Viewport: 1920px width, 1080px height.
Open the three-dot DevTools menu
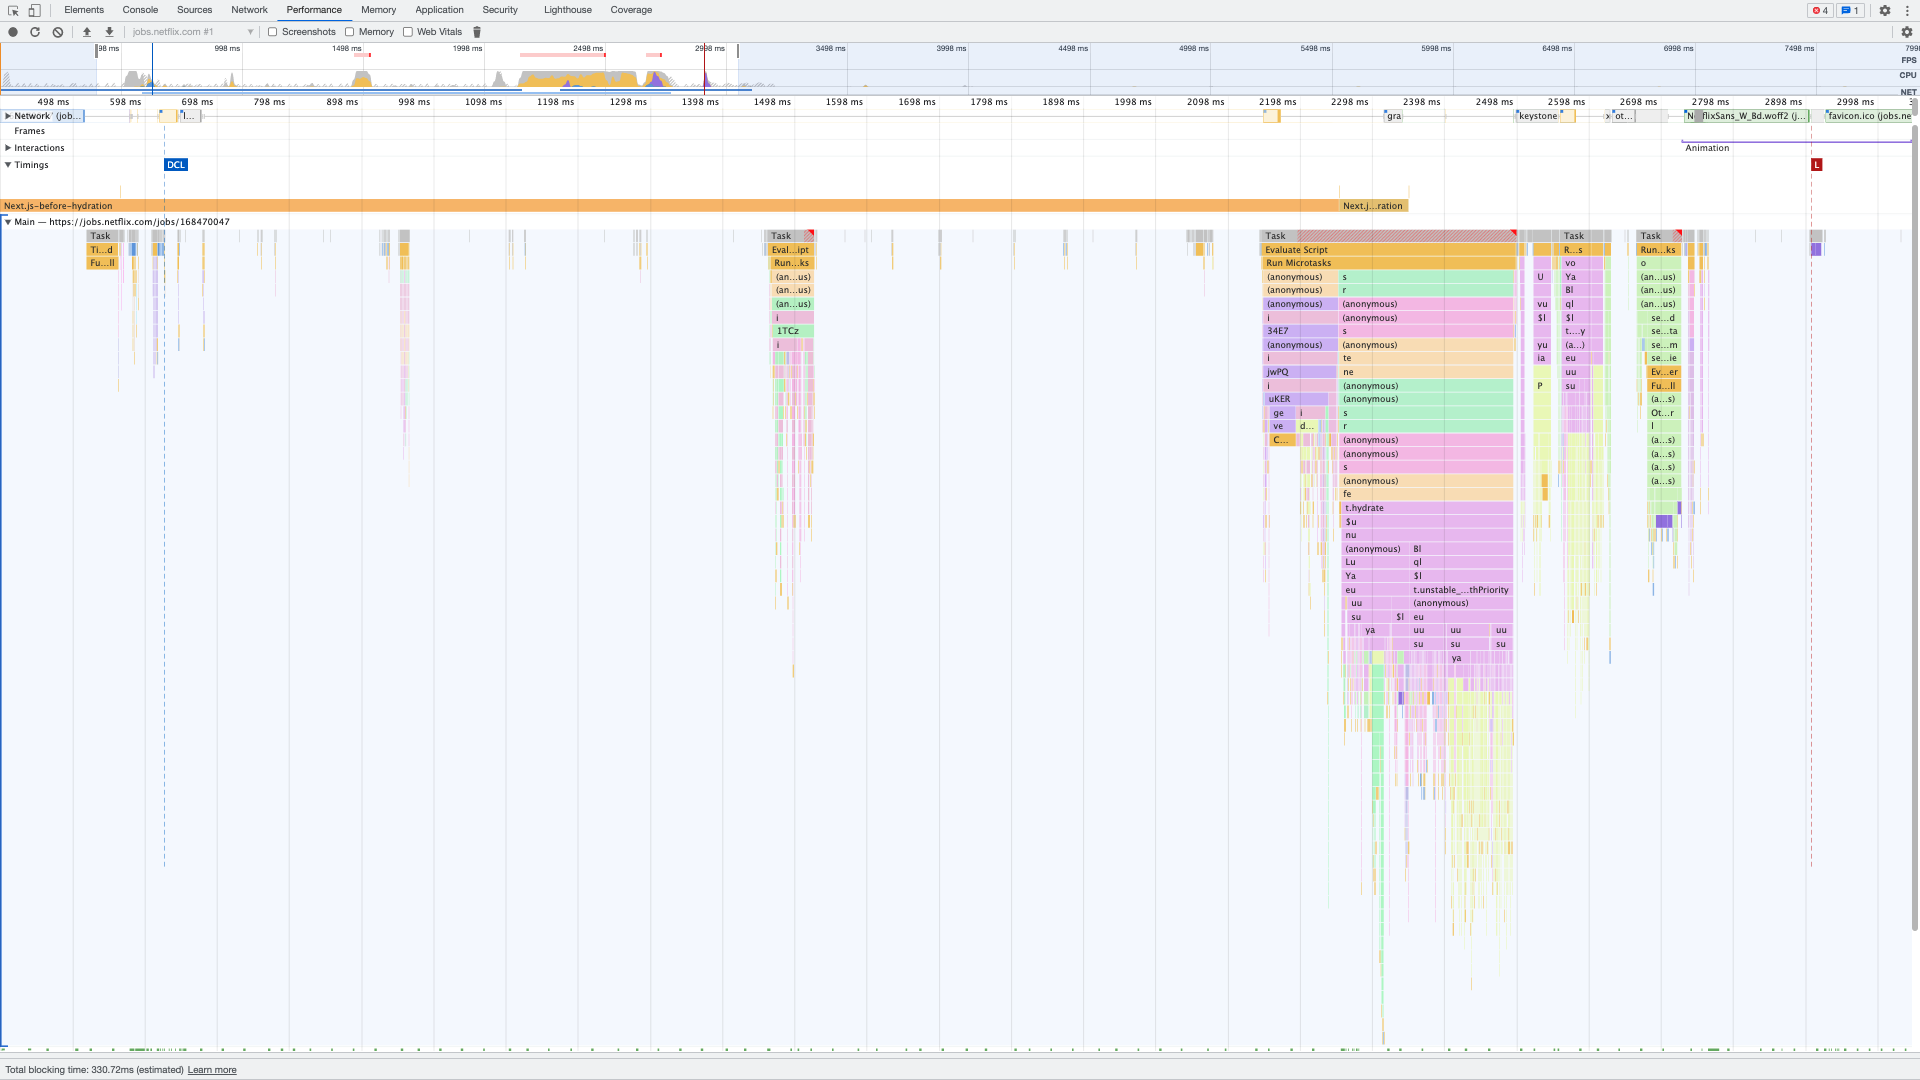click(x=1907, y=10)
